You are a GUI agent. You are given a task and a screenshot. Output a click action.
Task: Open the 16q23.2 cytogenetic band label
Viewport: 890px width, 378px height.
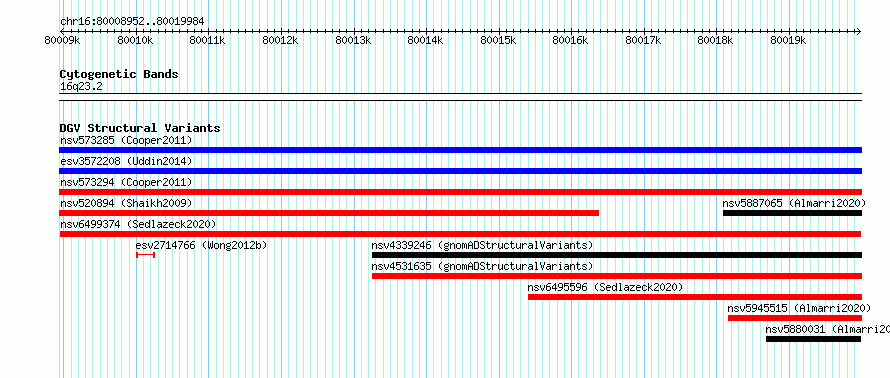tap(81, 87)
